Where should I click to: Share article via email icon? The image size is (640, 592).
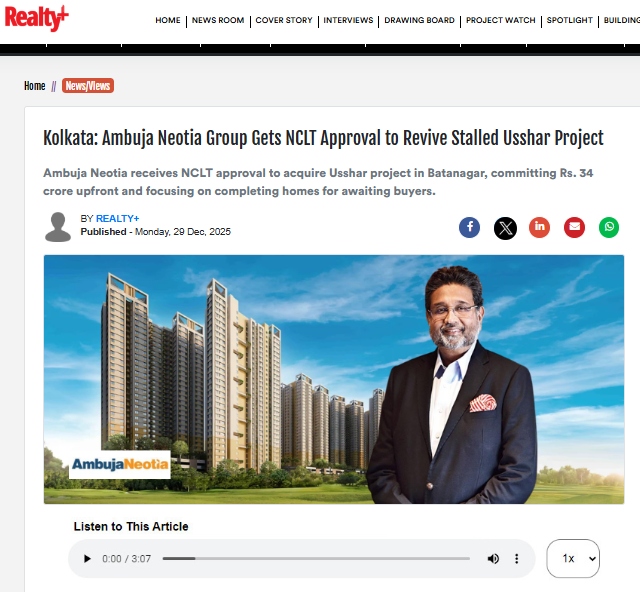[574, 227]
